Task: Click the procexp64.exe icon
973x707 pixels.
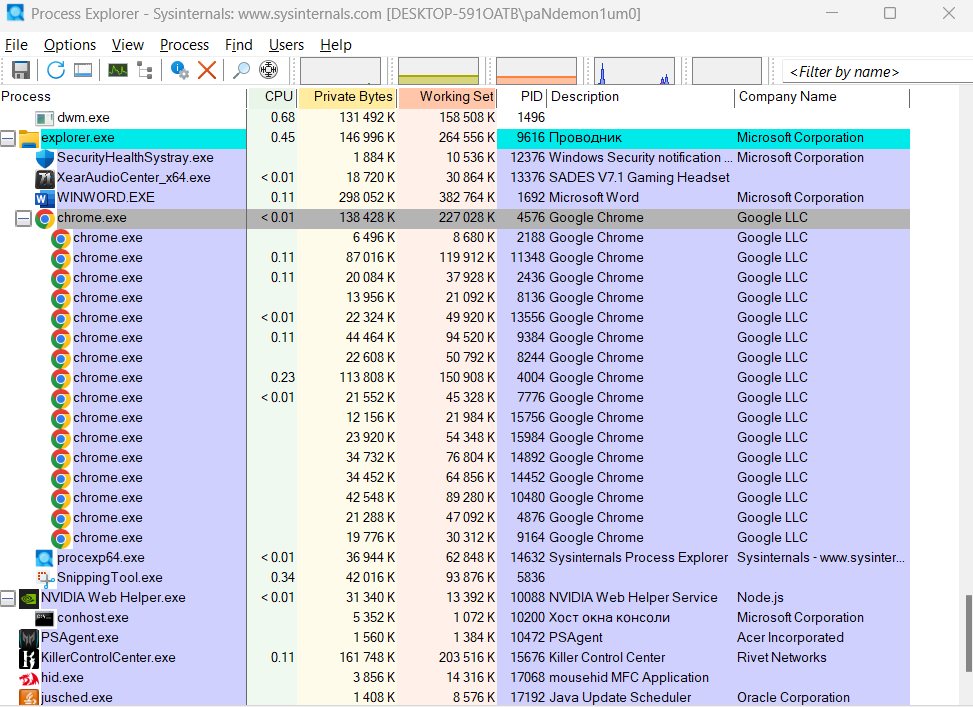Action: pos(45,559)
